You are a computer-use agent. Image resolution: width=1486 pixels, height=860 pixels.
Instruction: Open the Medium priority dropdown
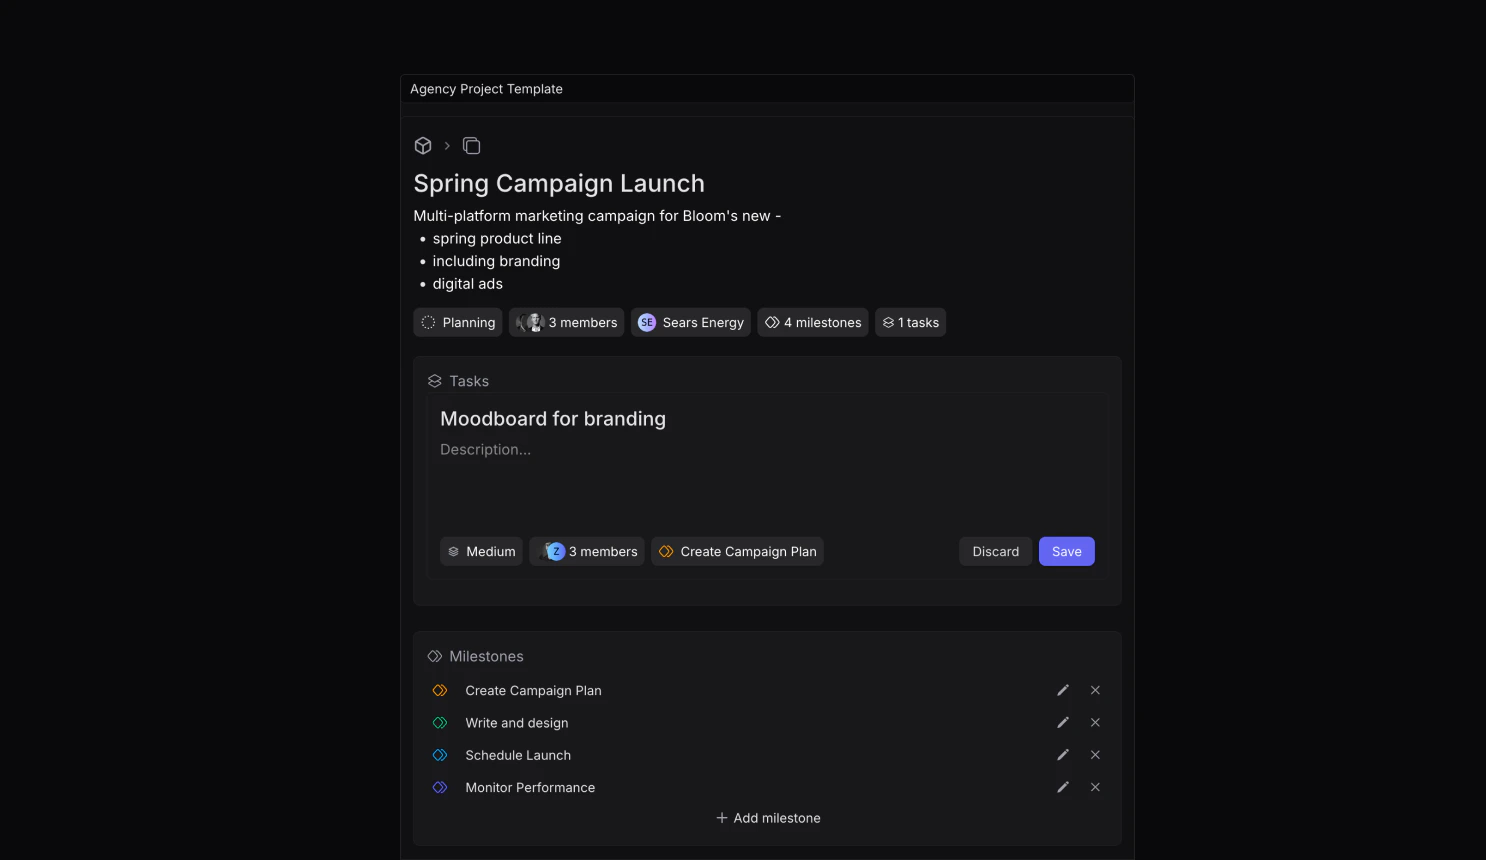(481, 551)
